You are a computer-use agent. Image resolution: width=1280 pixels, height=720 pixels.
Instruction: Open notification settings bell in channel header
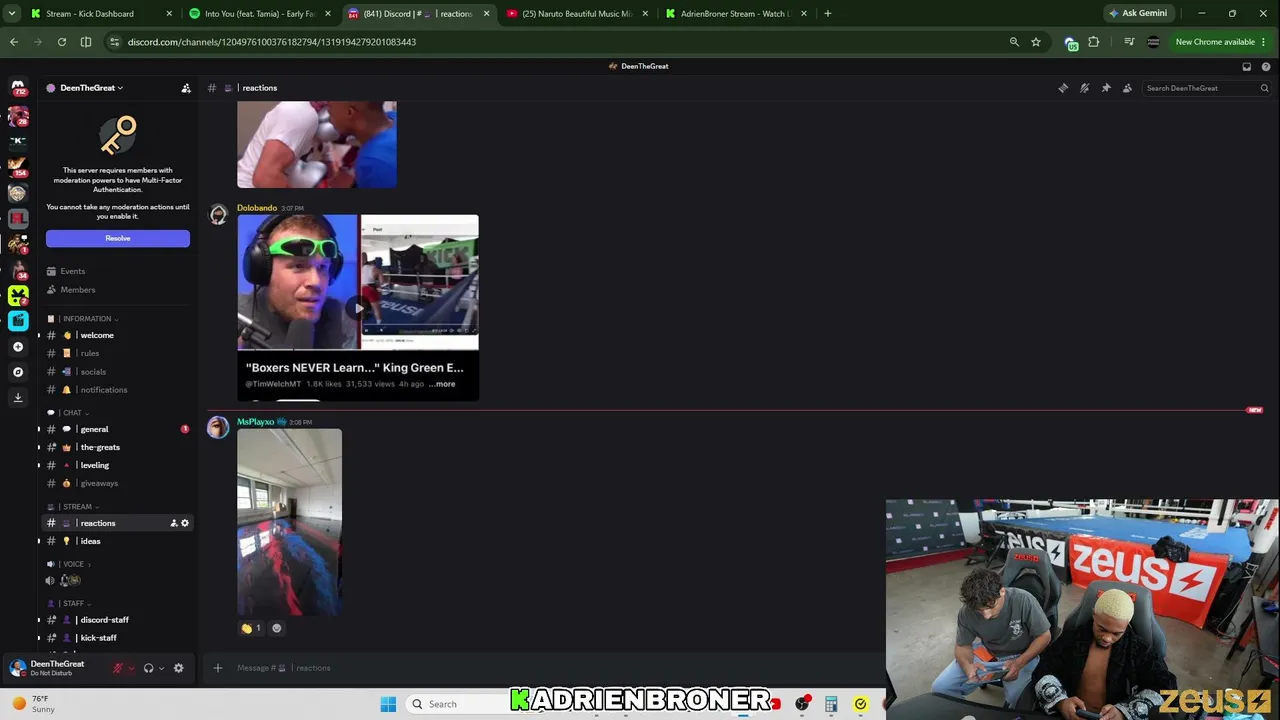click(1084, 88)
